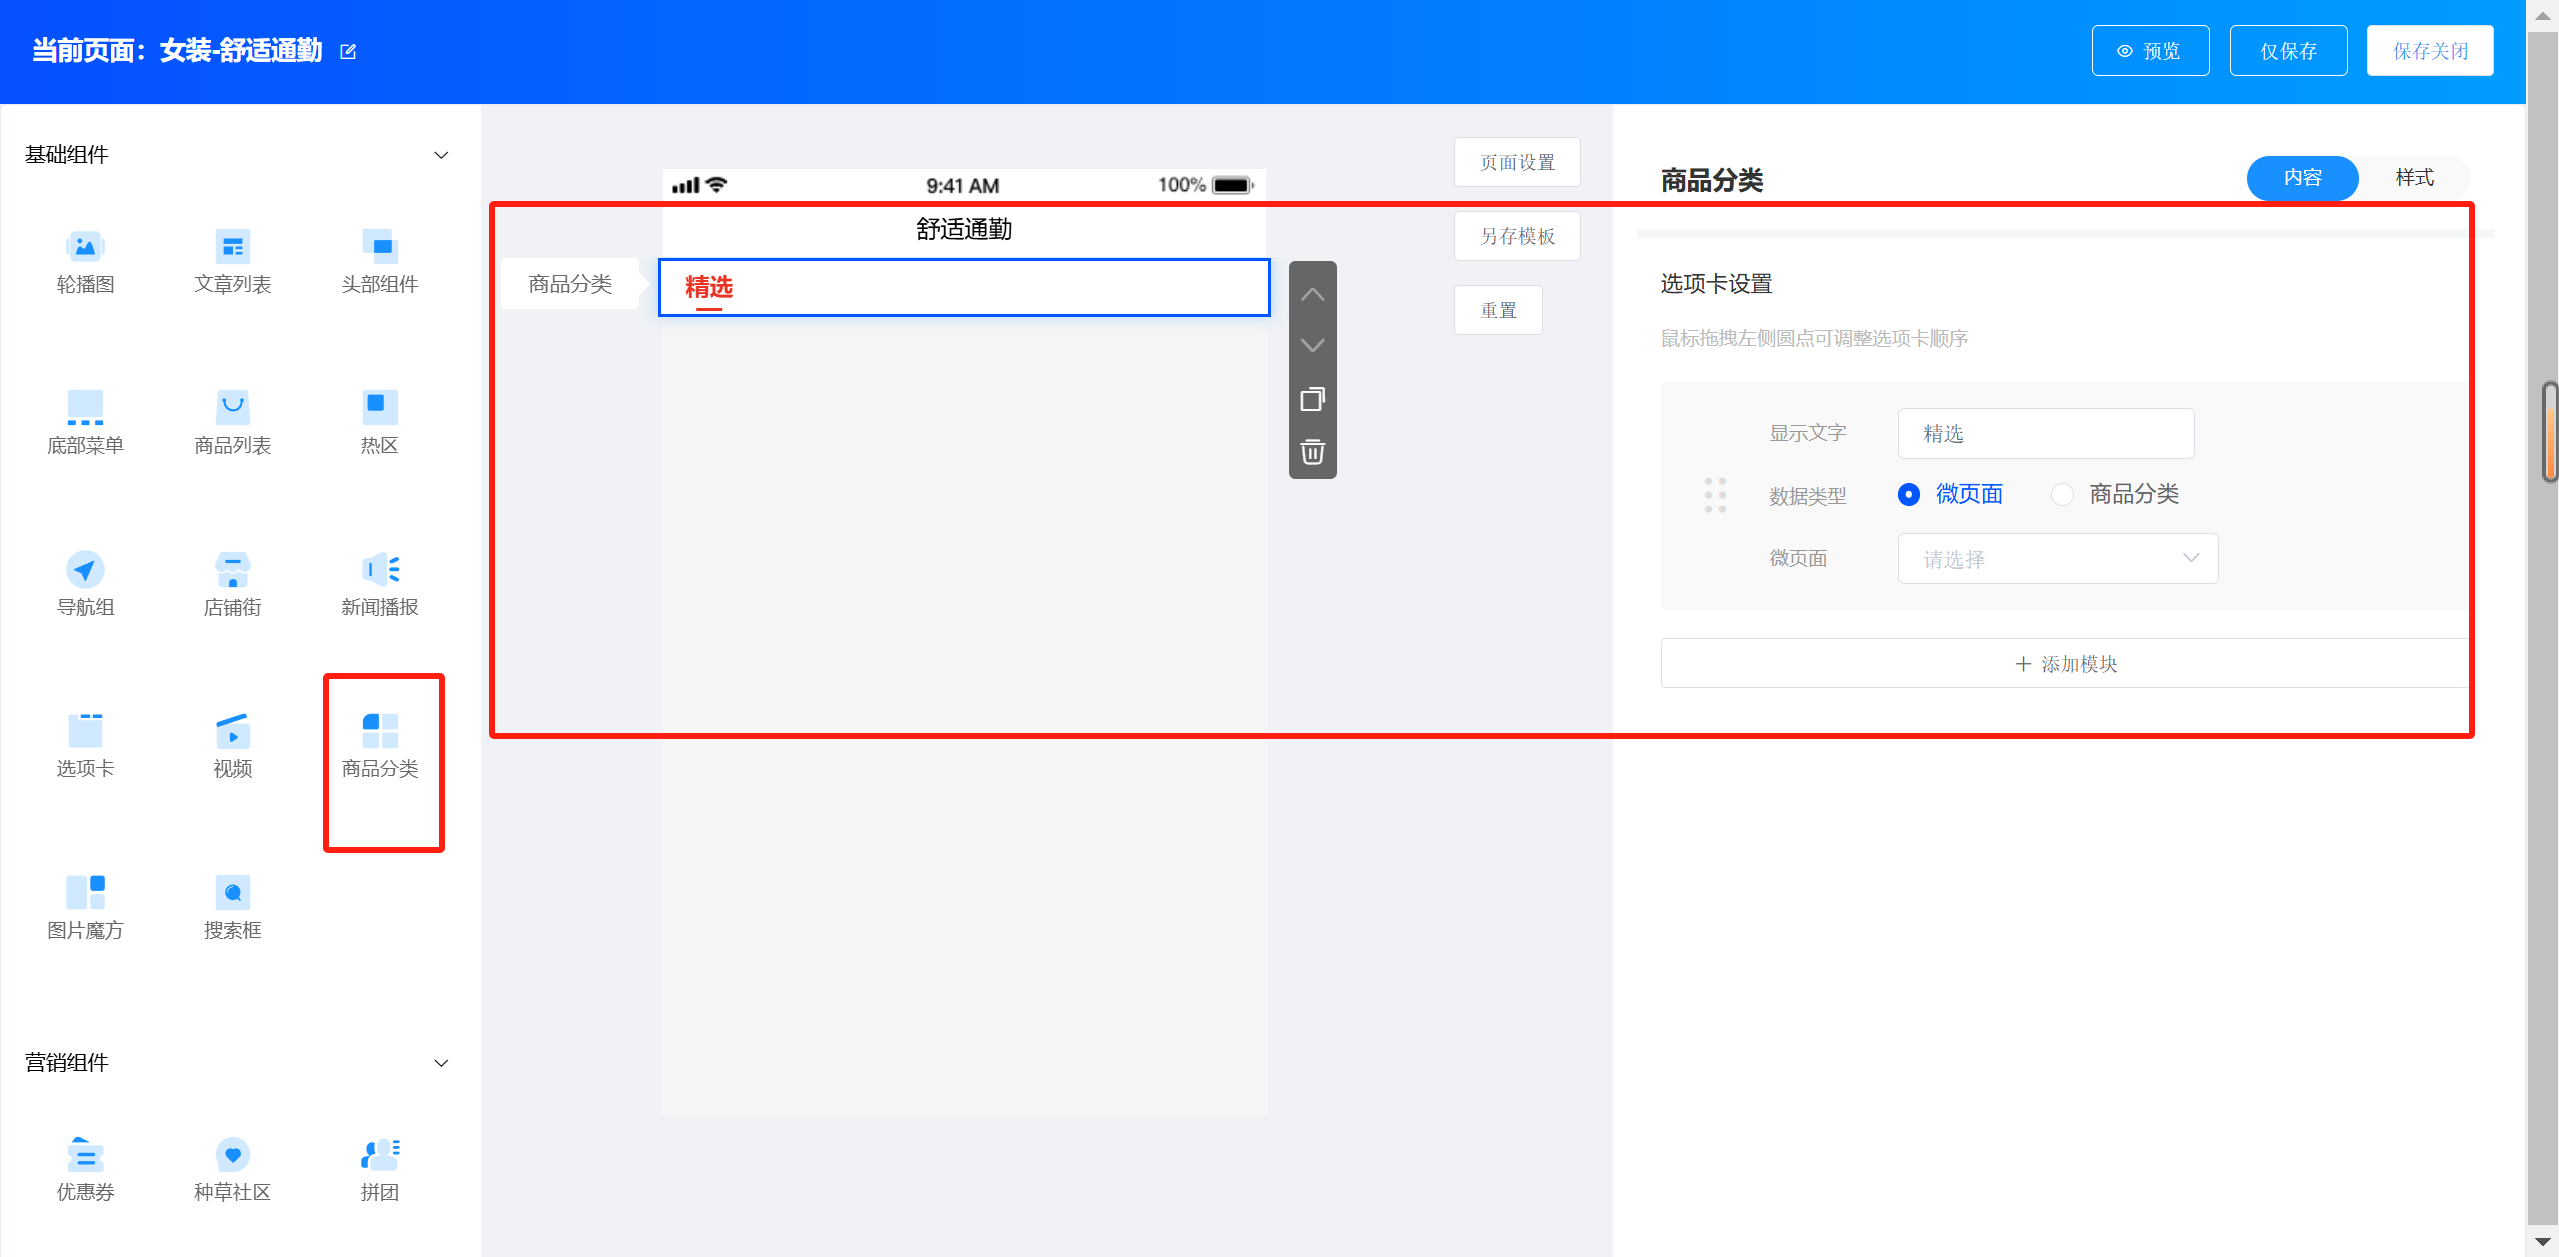
Task: Add the 文章列表 article list component
Action: click(232, 262)
